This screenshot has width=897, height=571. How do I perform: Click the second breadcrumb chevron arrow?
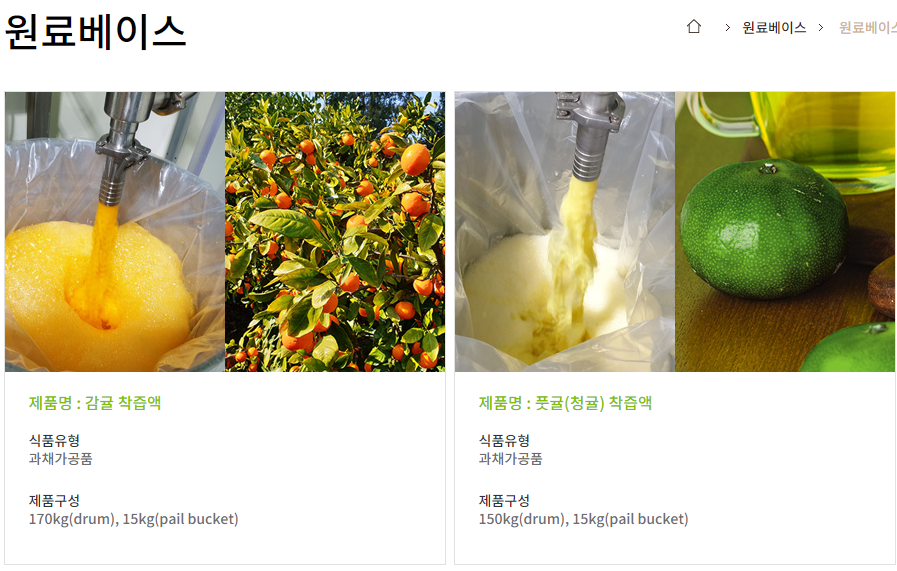tap(821, 27)
